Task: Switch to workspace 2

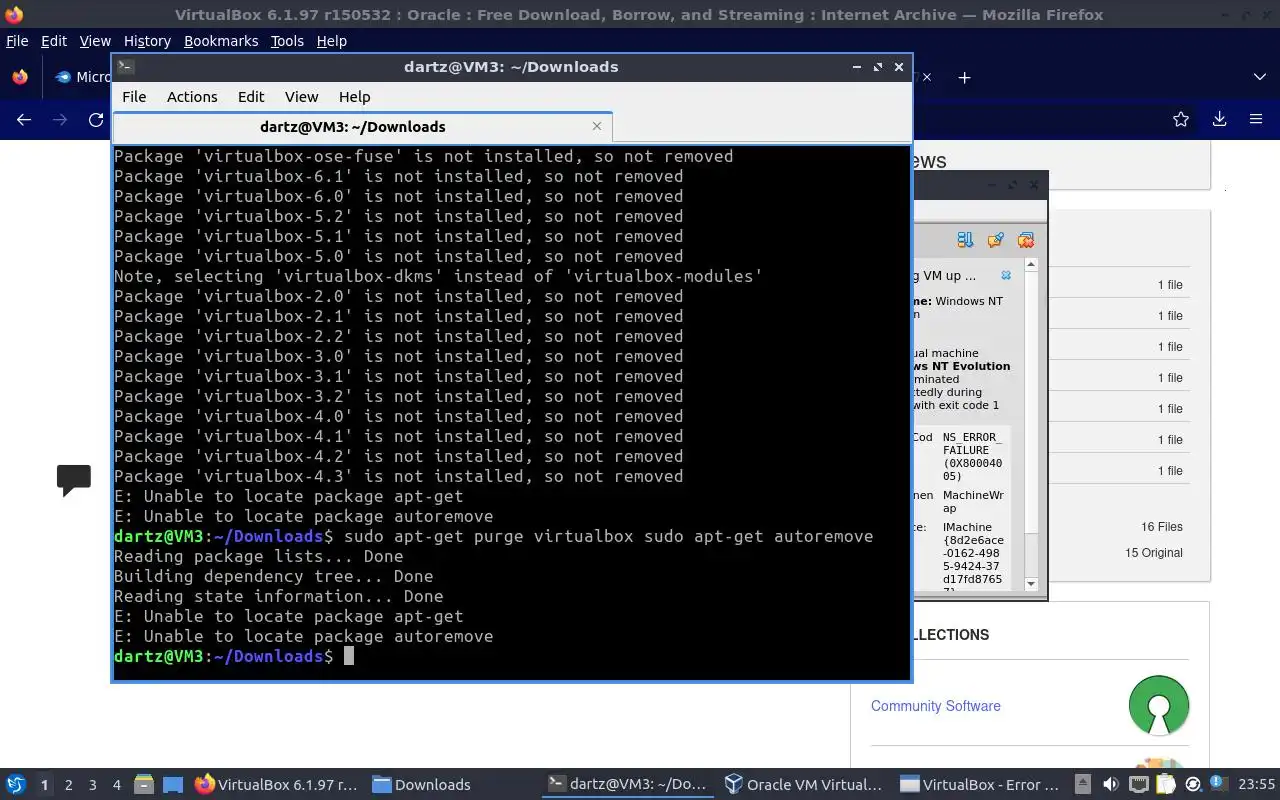Action: 68,785
